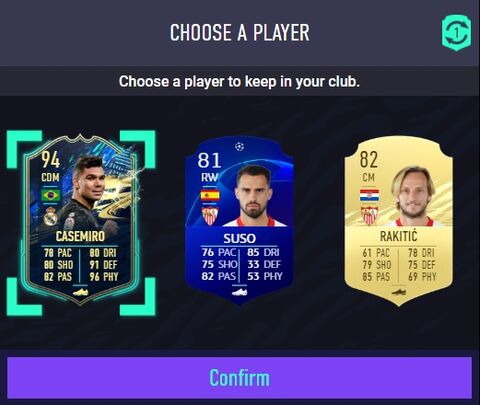Click the Real Madrid crest icon

[51, 216]
